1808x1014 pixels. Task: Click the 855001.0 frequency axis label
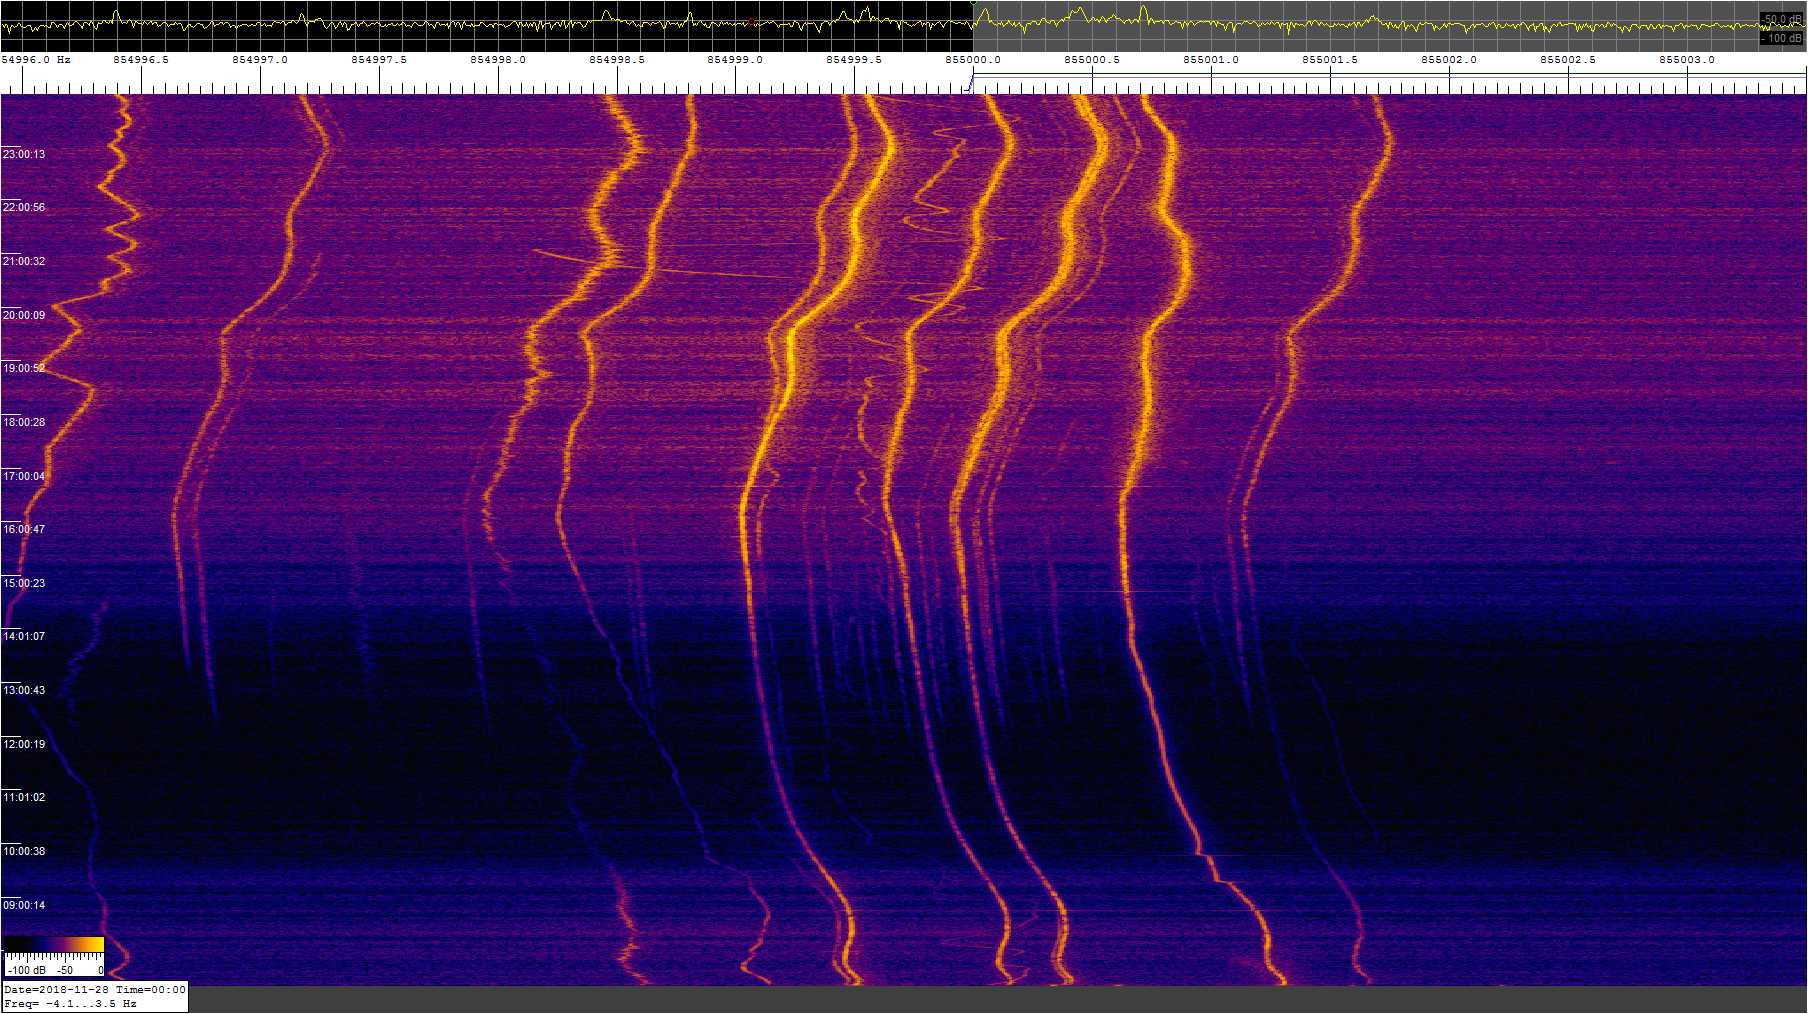(1211, 60)
